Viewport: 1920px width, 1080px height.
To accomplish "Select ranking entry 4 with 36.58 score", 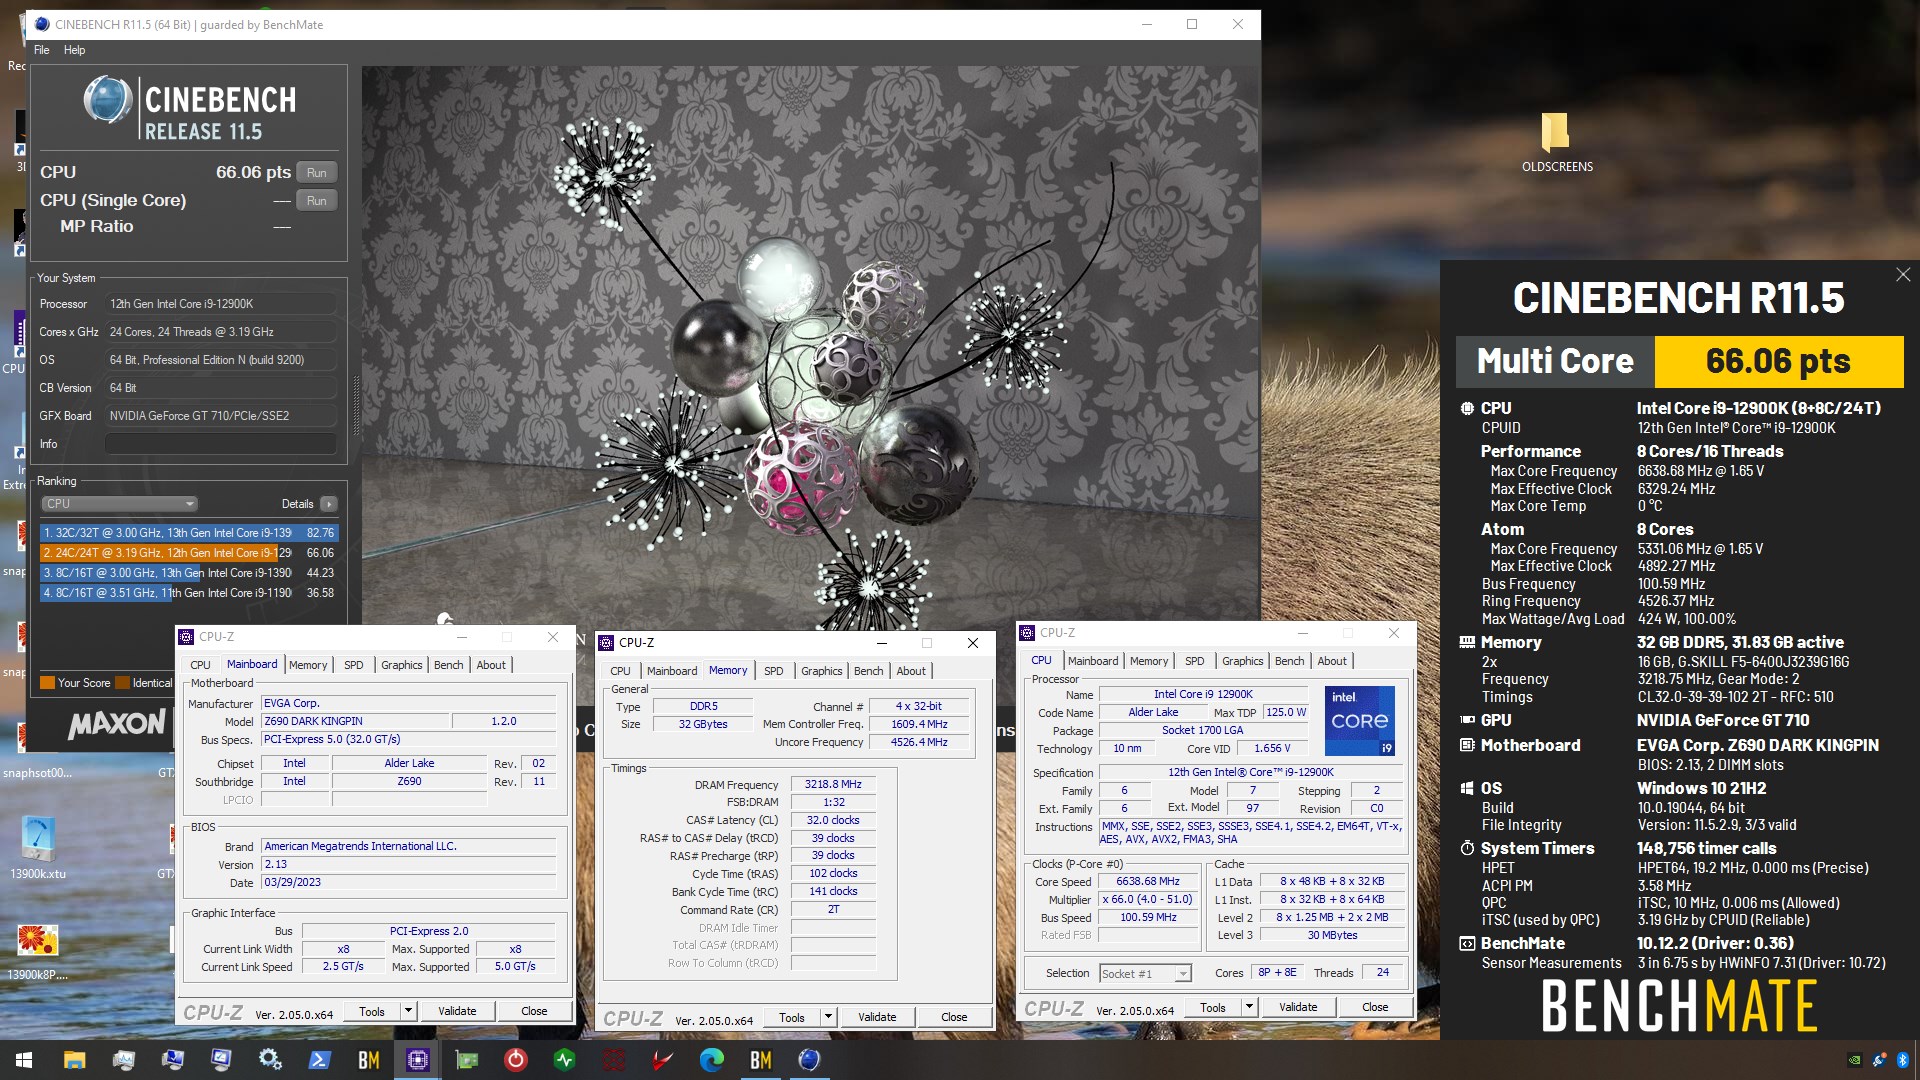I will [189, 593].
